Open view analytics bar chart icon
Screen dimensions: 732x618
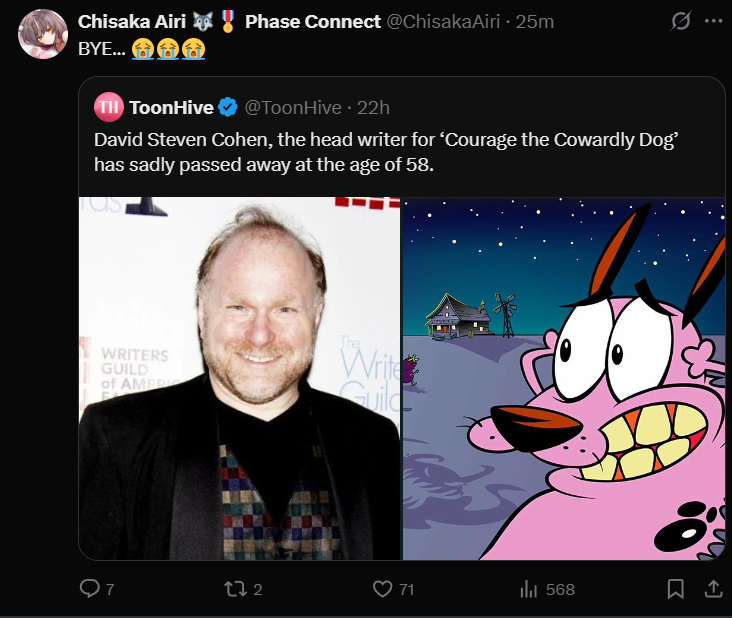[x=529, y=589]
